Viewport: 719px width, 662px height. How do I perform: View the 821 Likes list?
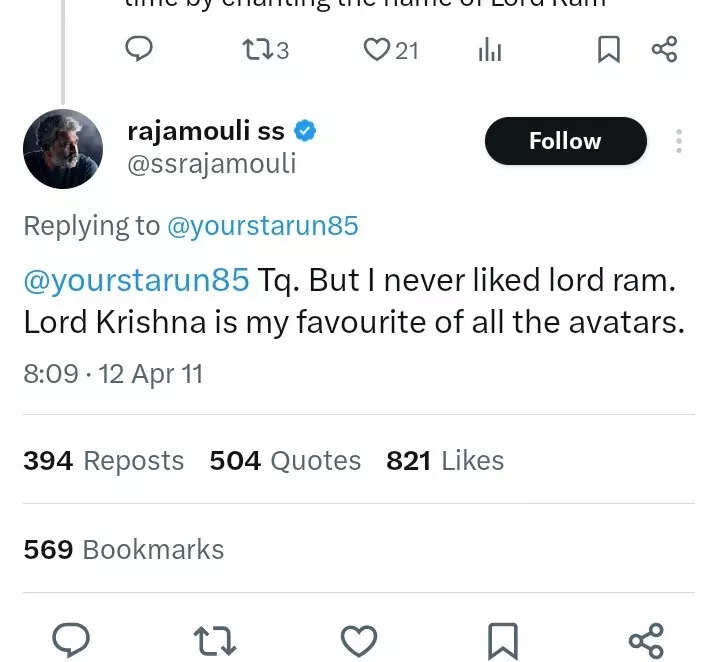point(445,460)
